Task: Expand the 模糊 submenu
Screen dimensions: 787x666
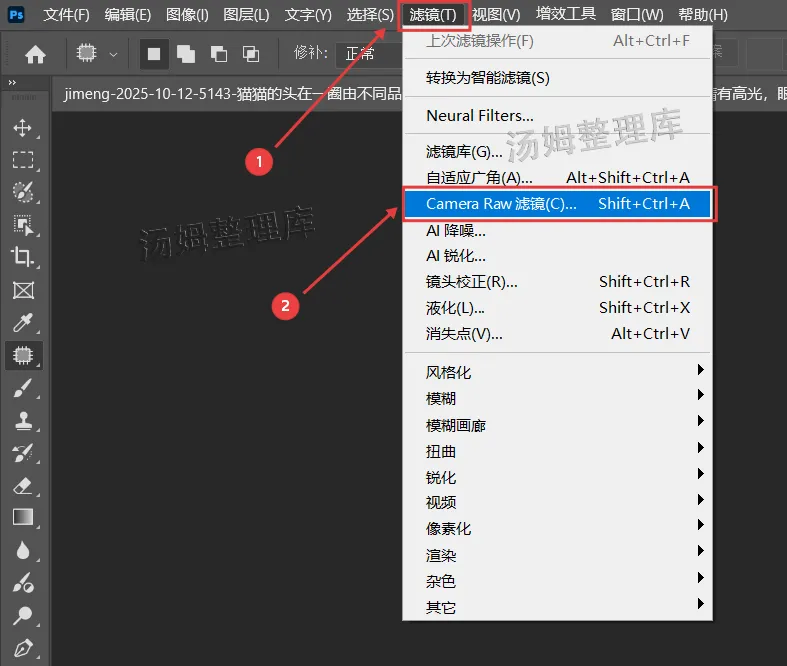Action: 557,398
